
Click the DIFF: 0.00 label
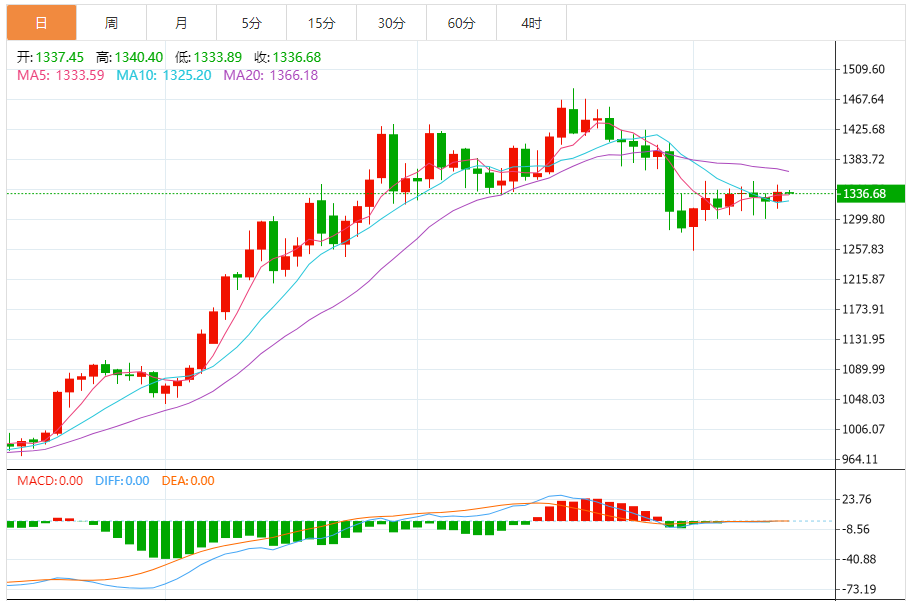click(122, 481)
